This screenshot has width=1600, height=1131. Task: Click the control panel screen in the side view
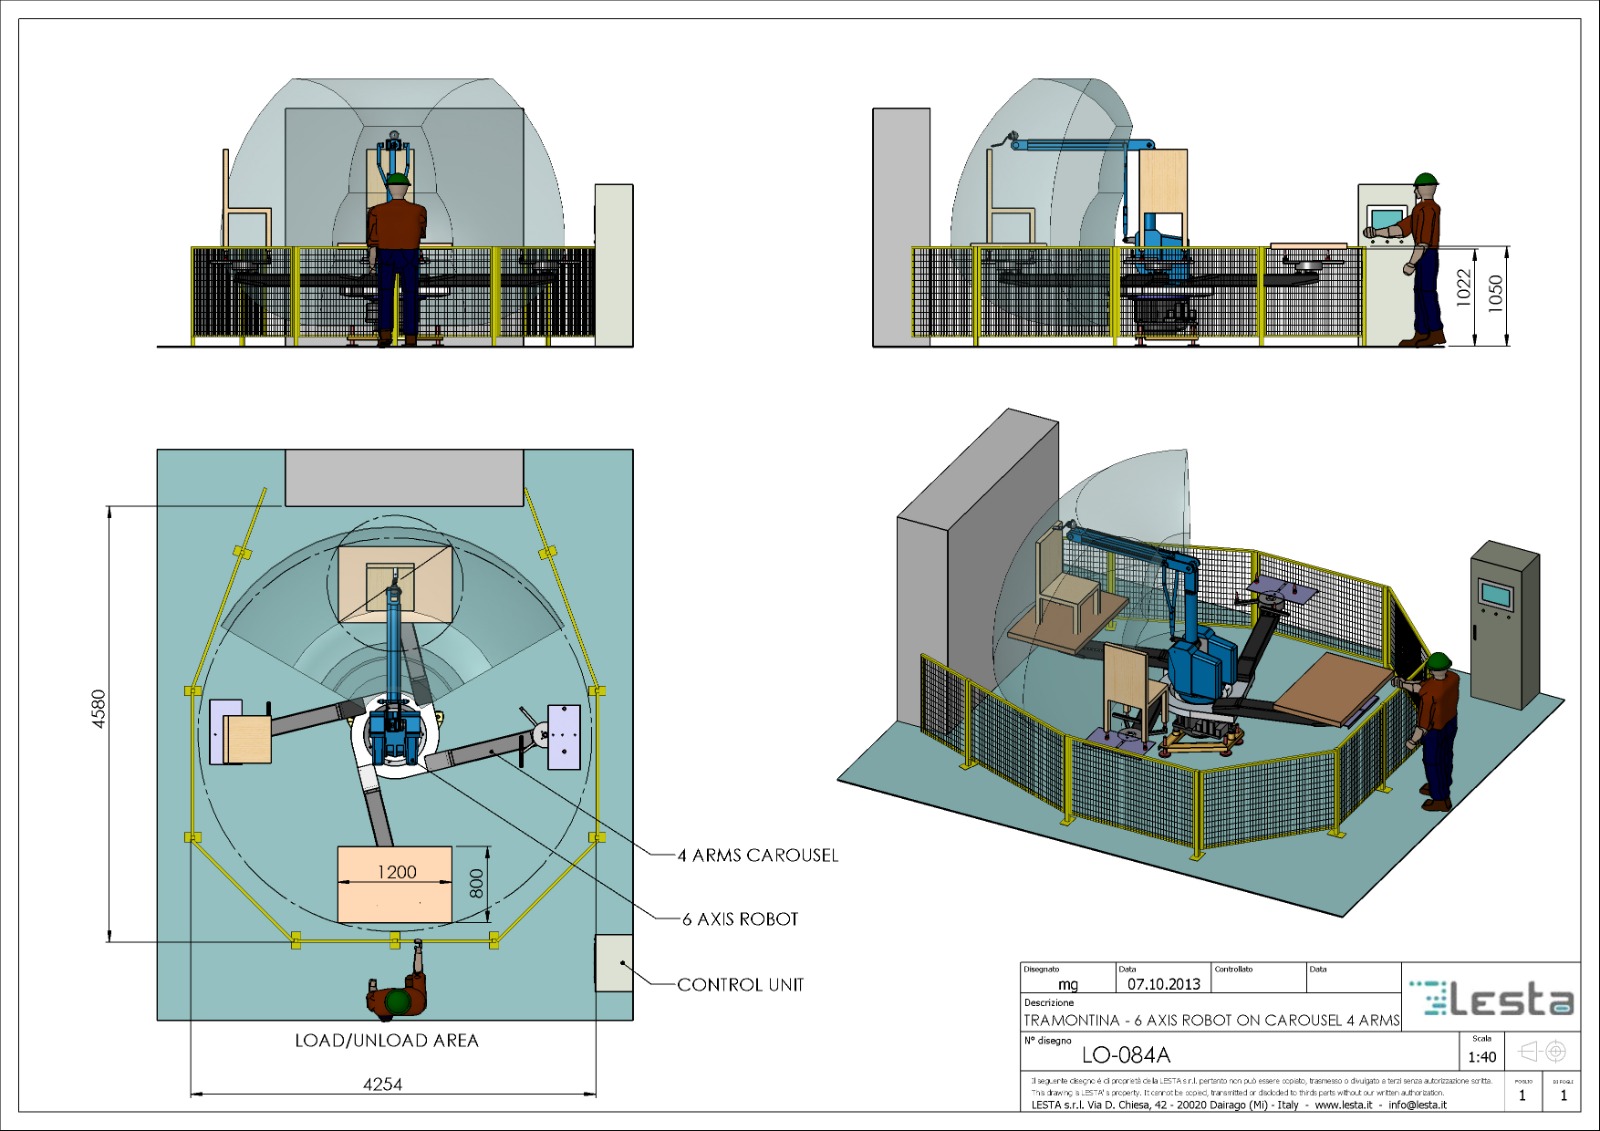(1387, 217)
